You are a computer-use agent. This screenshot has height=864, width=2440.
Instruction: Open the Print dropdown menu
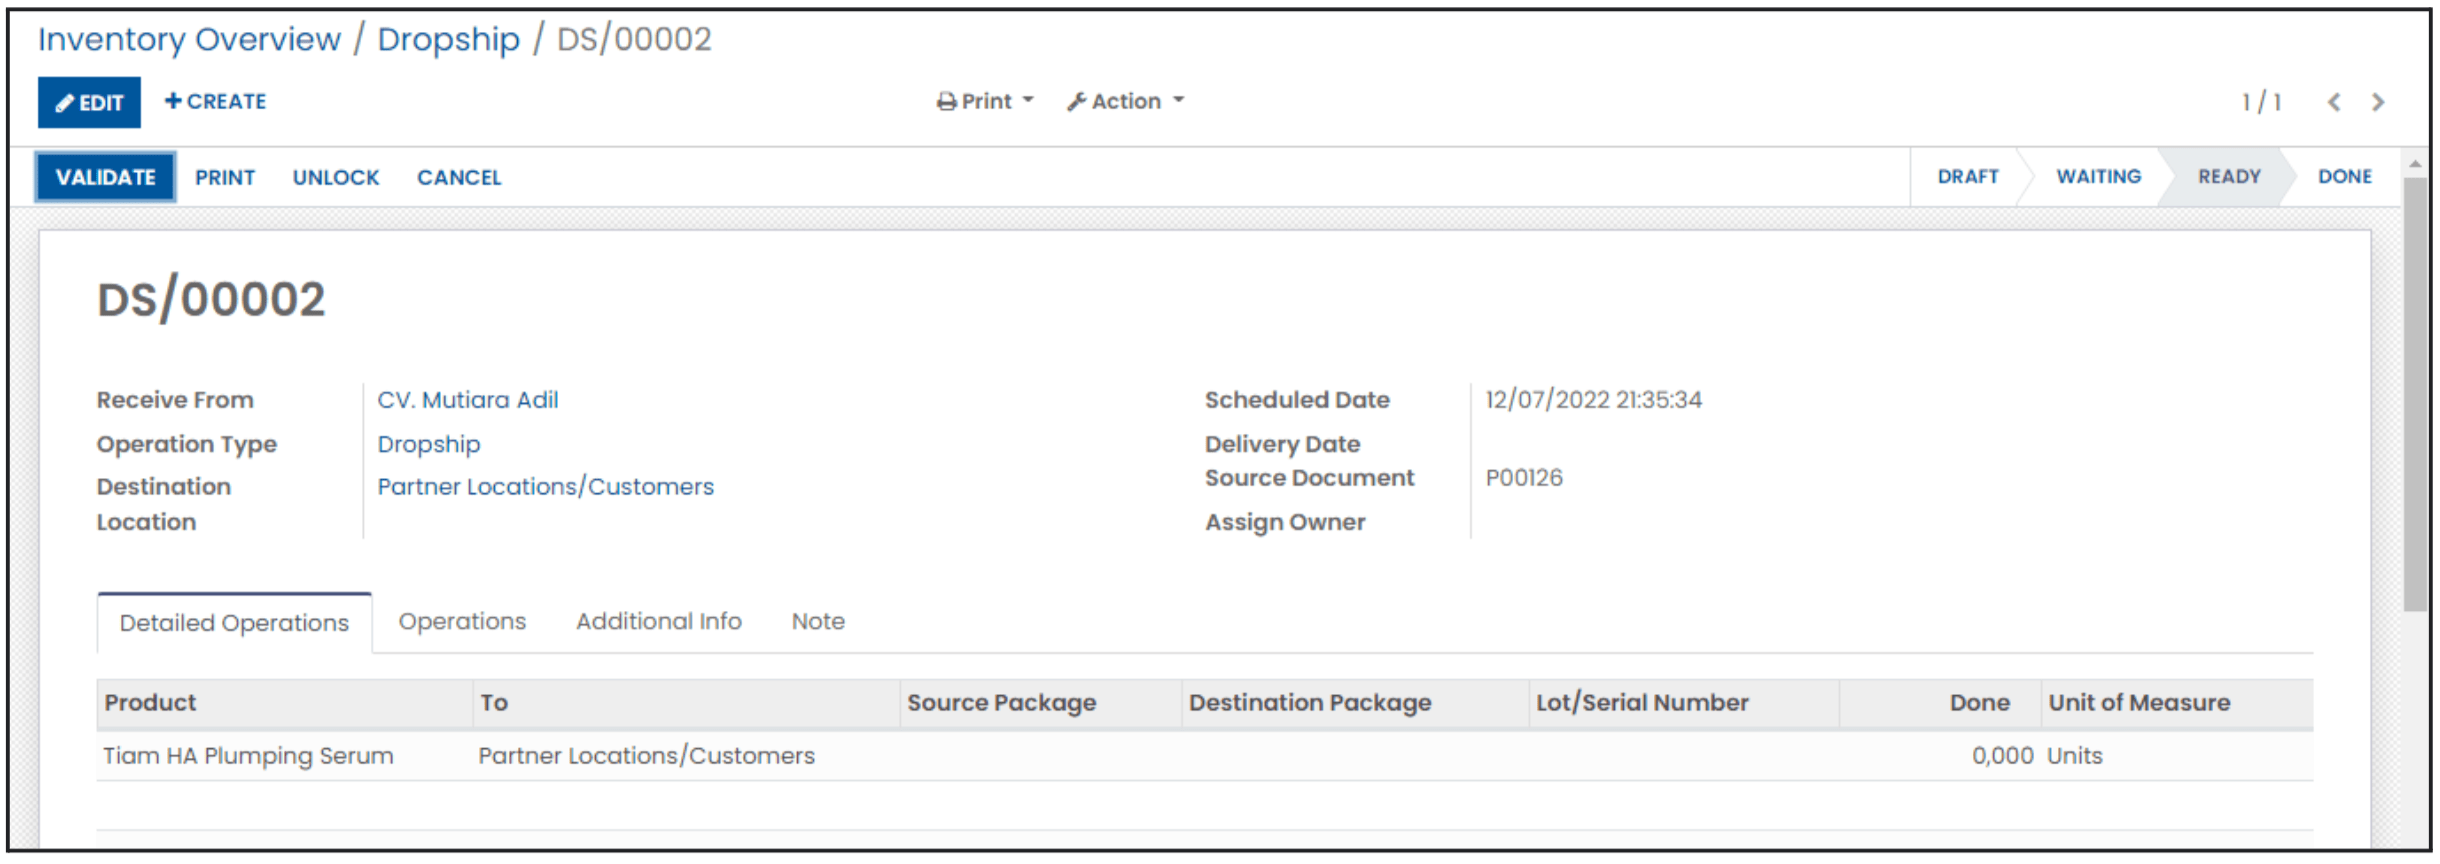click(x=985, y=101)
